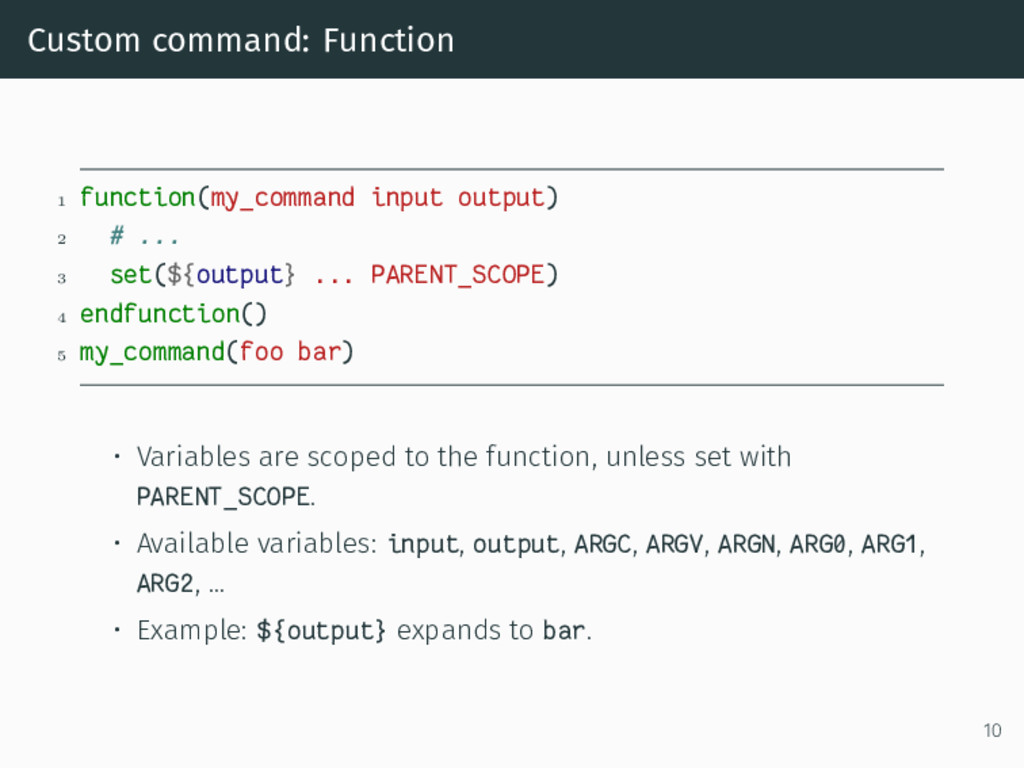Click 'endfunction()' on line 4
Image resolution: width=1024 pixels, height=768 pixels.
click(x=173, y=314)
